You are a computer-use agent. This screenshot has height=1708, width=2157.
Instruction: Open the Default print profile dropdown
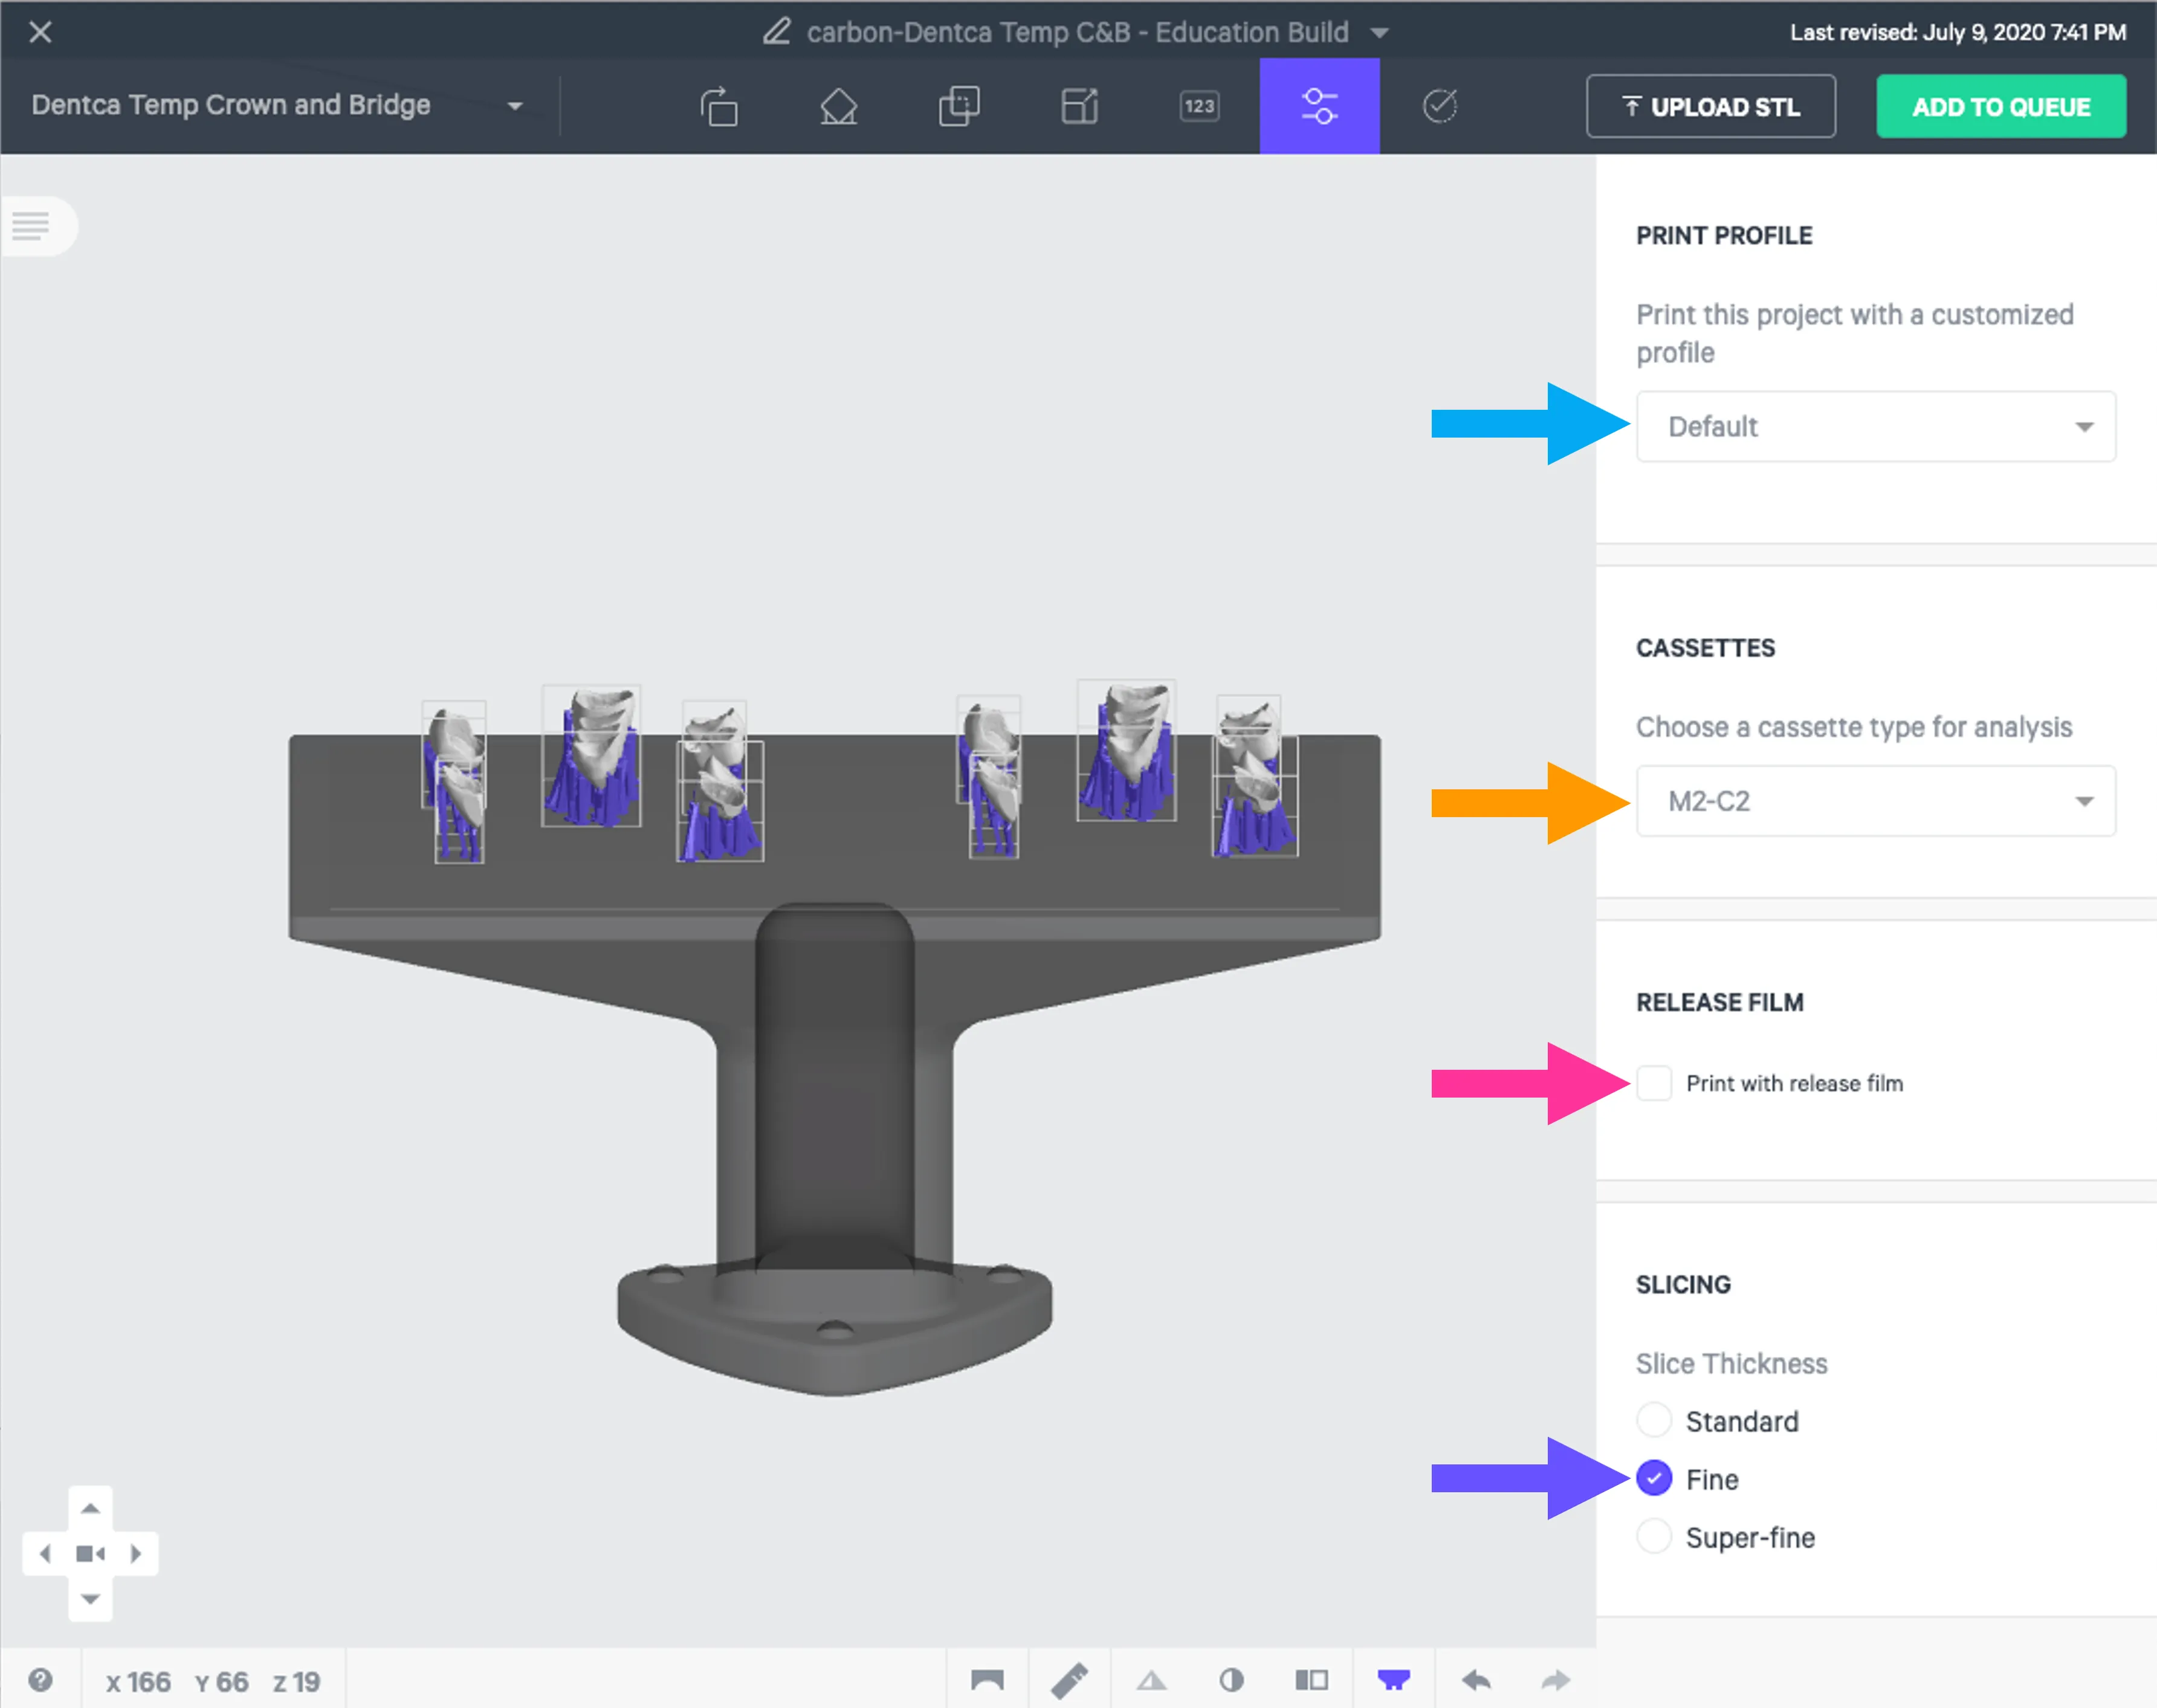click(x=1875, y=427)
